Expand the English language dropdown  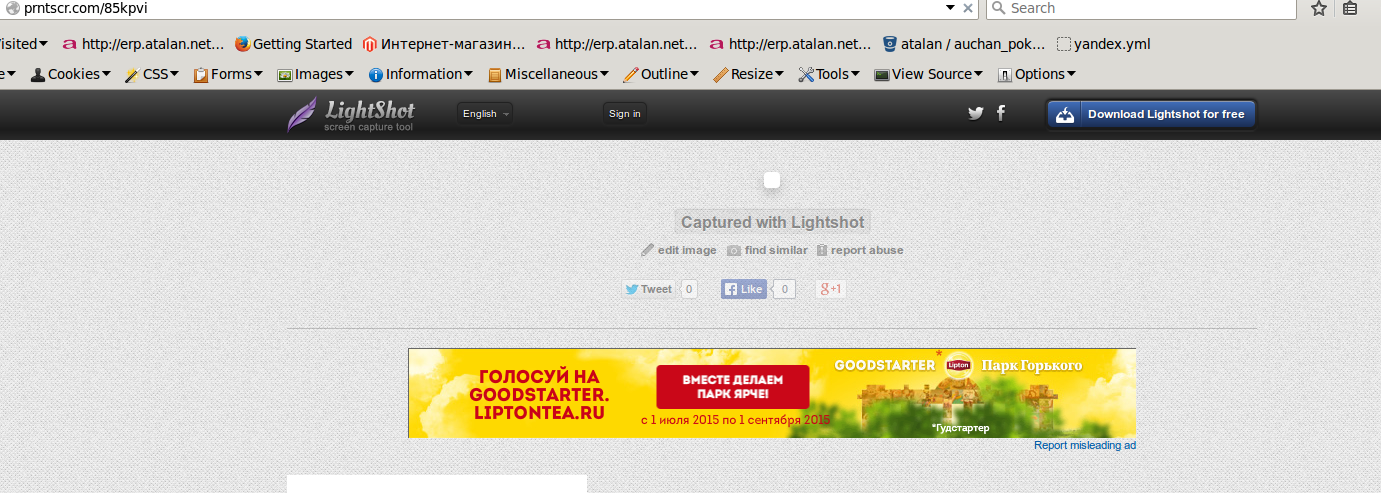click(x=485, y=114)
